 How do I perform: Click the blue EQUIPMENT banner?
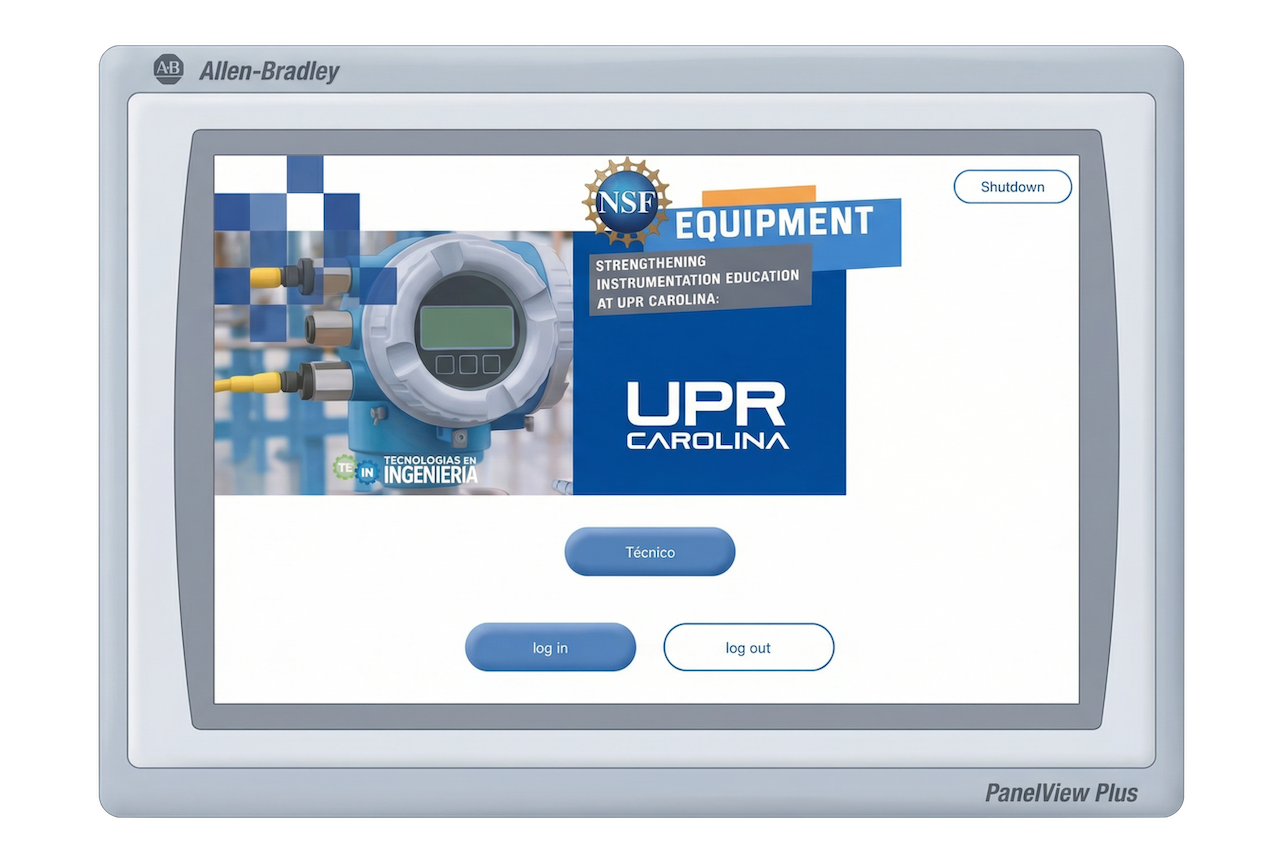tap(775, 223)
